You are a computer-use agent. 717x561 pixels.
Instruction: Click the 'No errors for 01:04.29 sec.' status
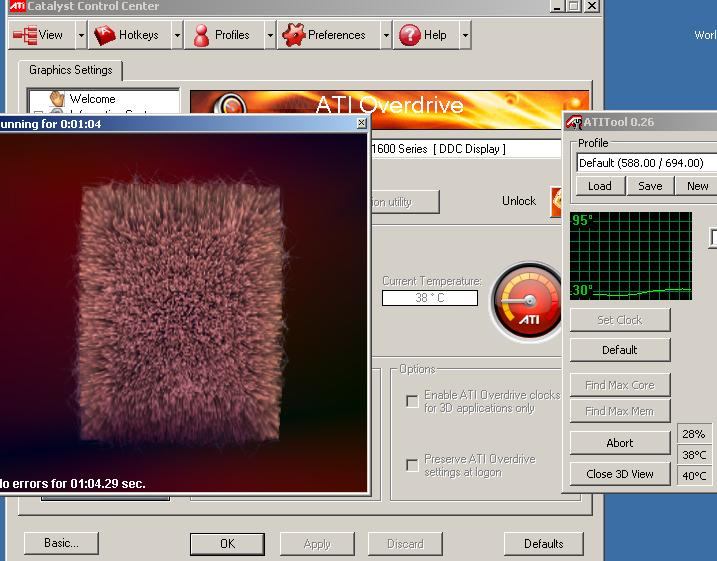73,483
